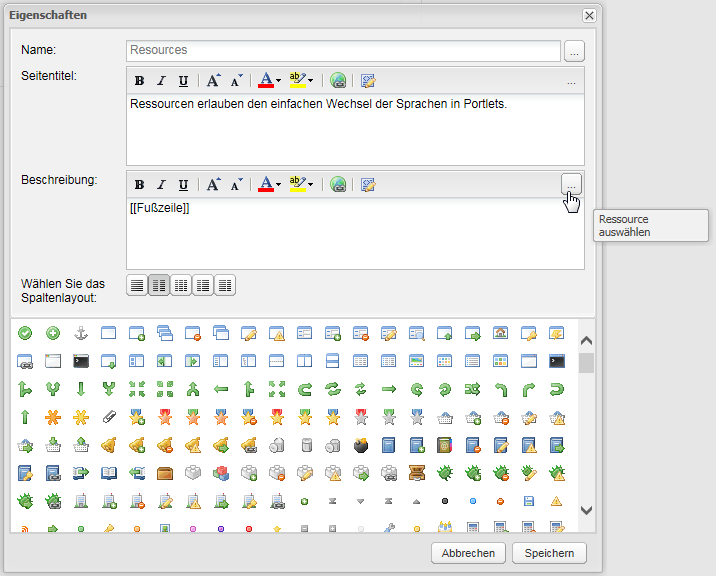The image size is (716, 576).
Task: Toggle bold in the Seitentitel toolbar
Action: [139, 81]
